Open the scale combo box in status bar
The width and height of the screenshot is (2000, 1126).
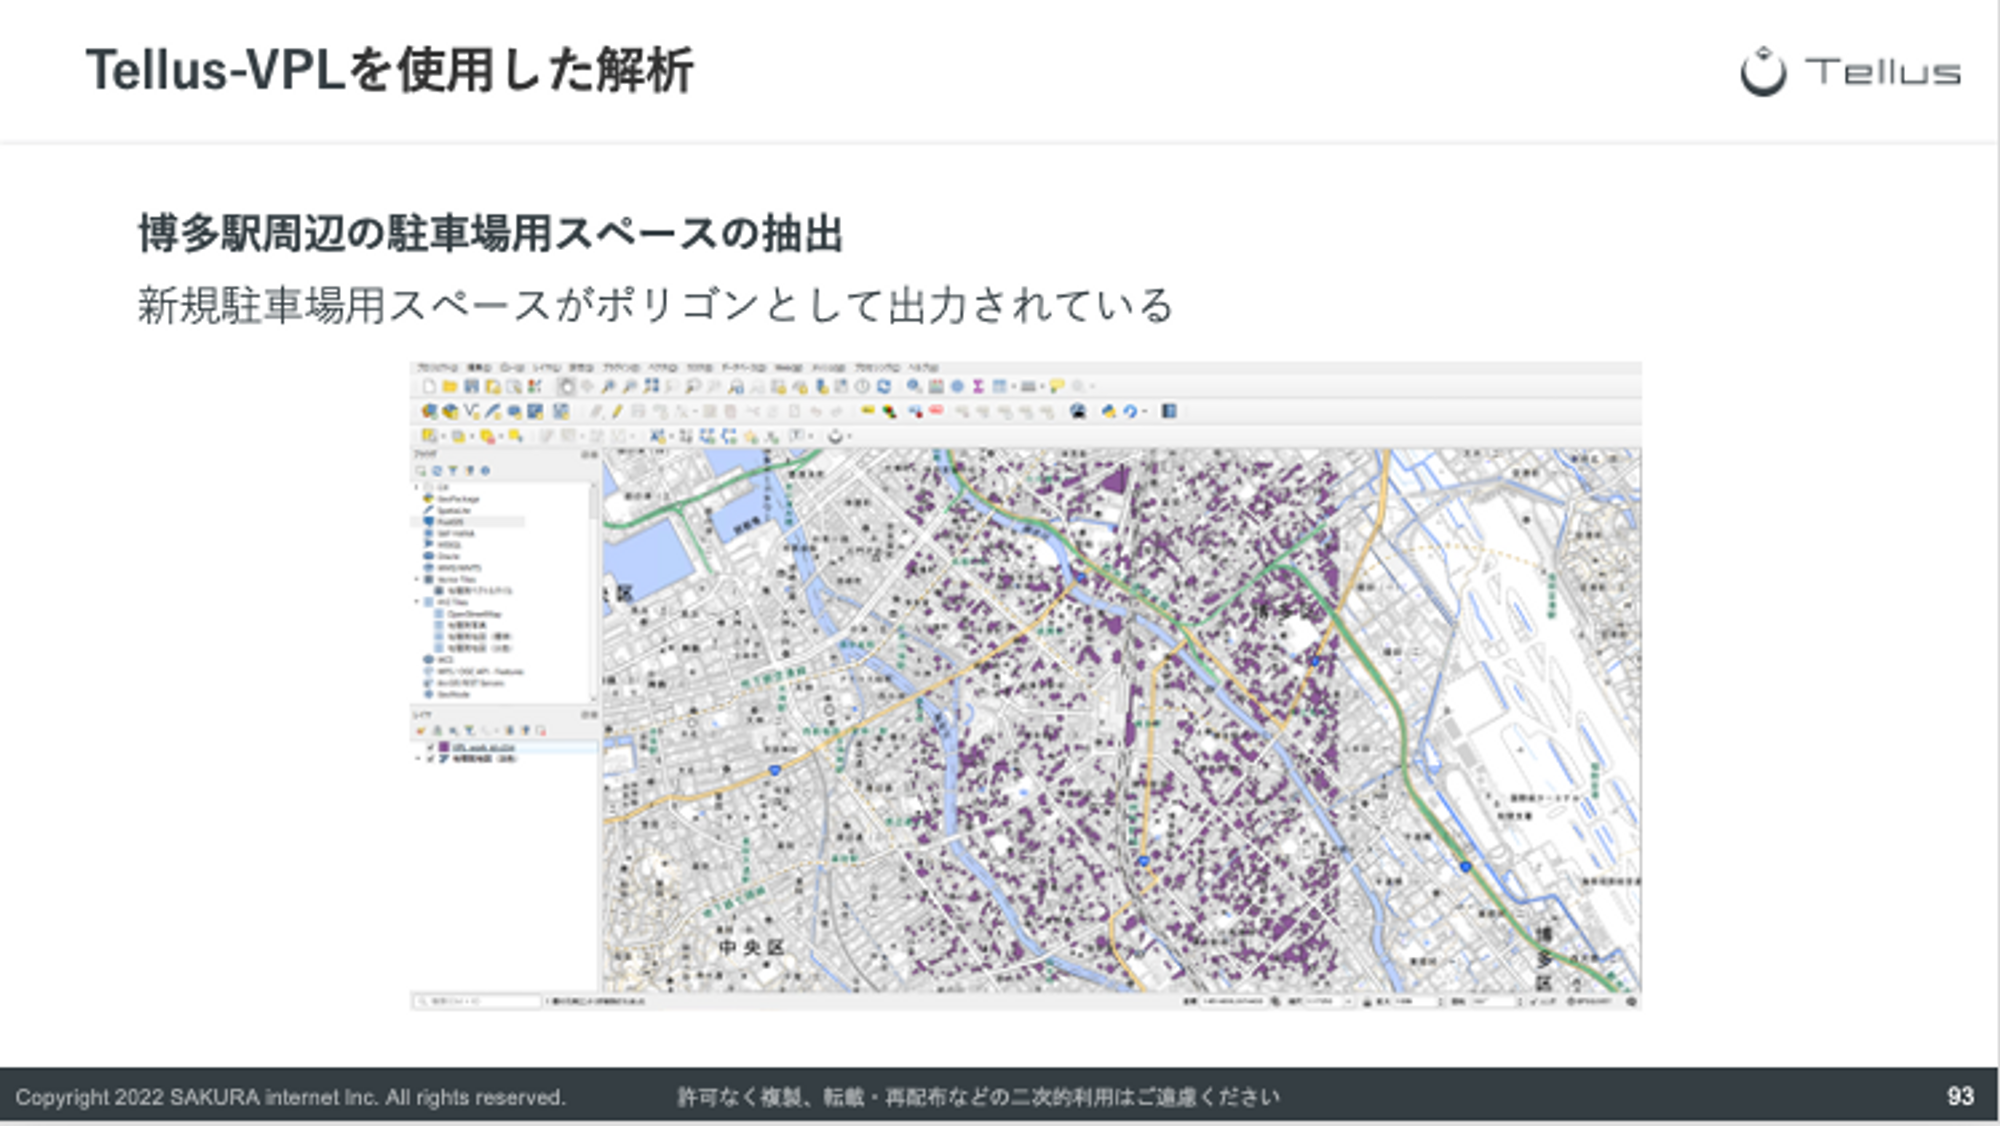pos(1328,1001)
